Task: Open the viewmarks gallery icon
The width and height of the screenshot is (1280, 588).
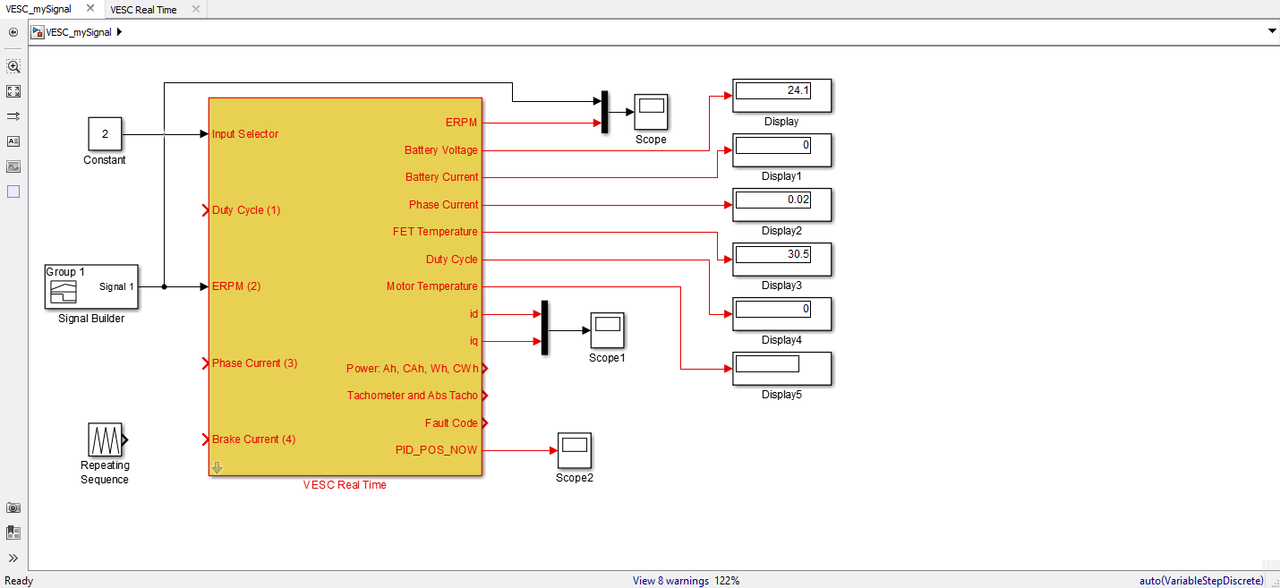Action: pyautogui.click(x=13, y=533)
